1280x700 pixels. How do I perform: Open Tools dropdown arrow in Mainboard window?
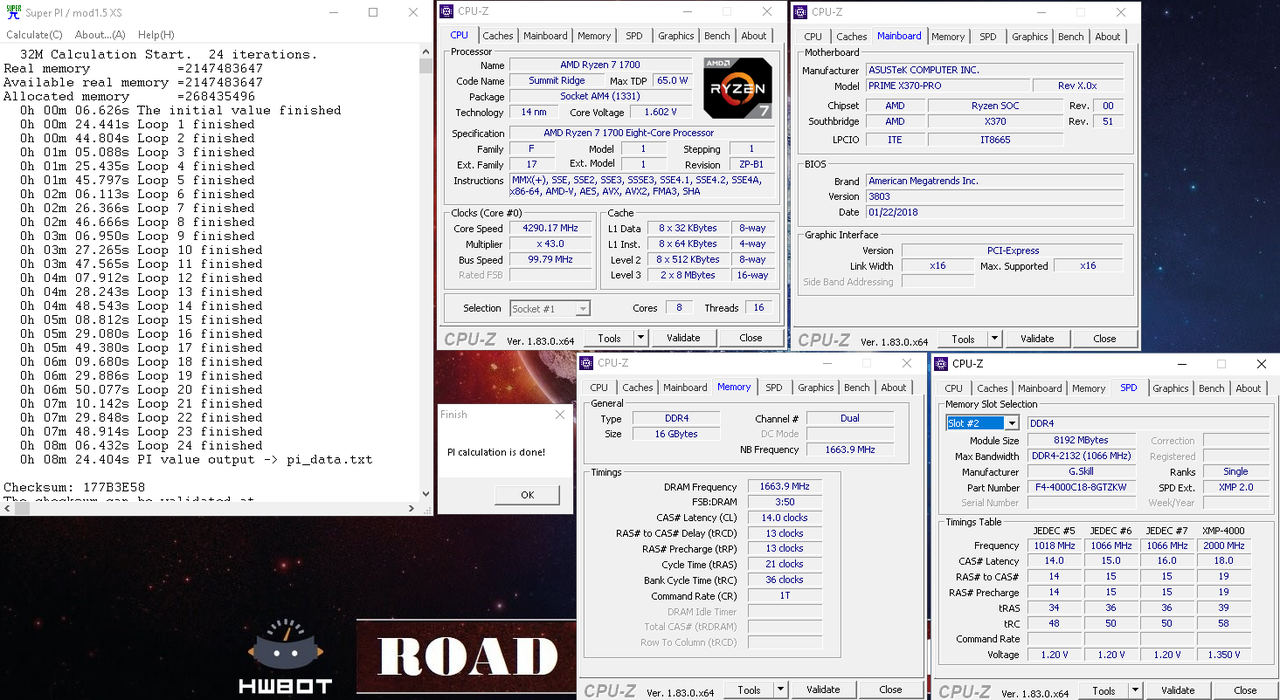(x=995, y=339)
